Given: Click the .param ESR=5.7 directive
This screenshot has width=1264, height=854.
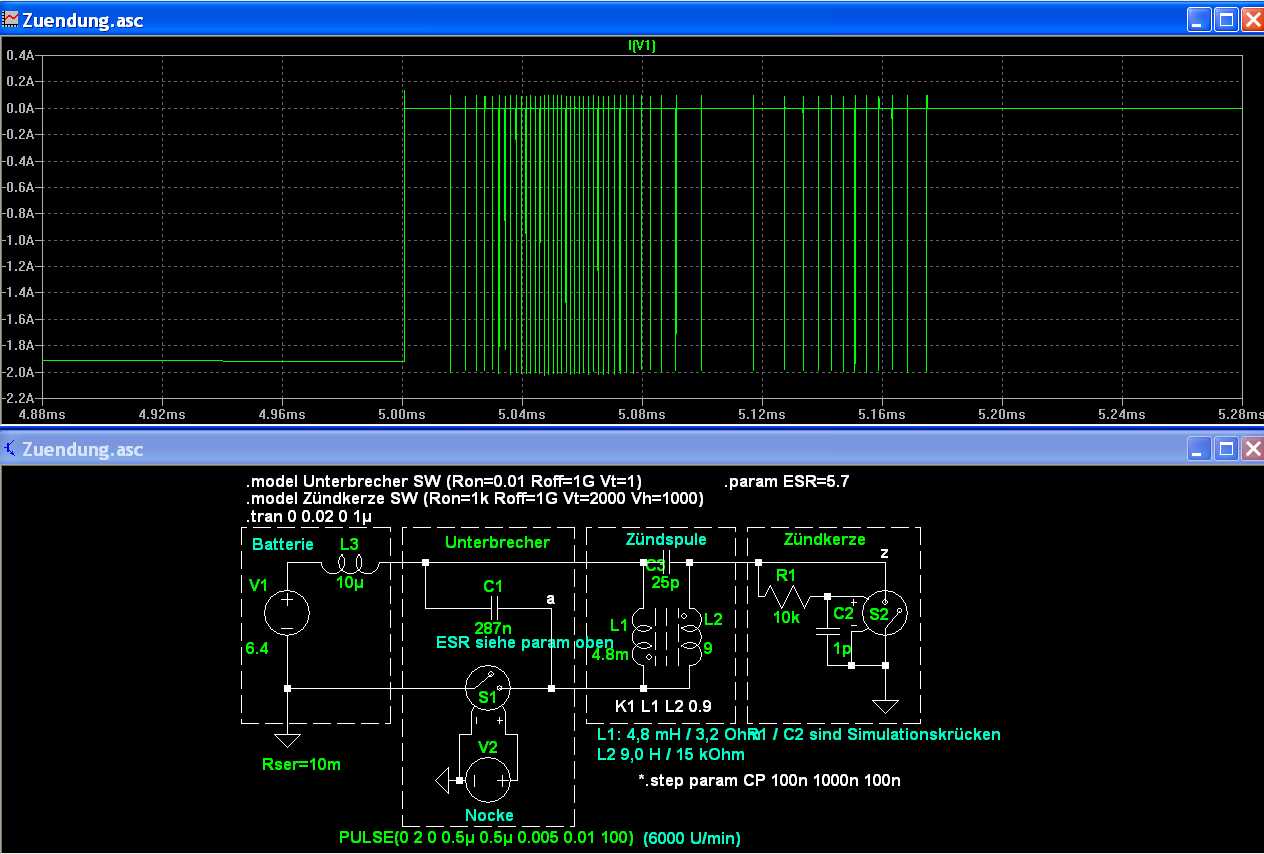Looking at the screenshot, I should tap(787, 481).
